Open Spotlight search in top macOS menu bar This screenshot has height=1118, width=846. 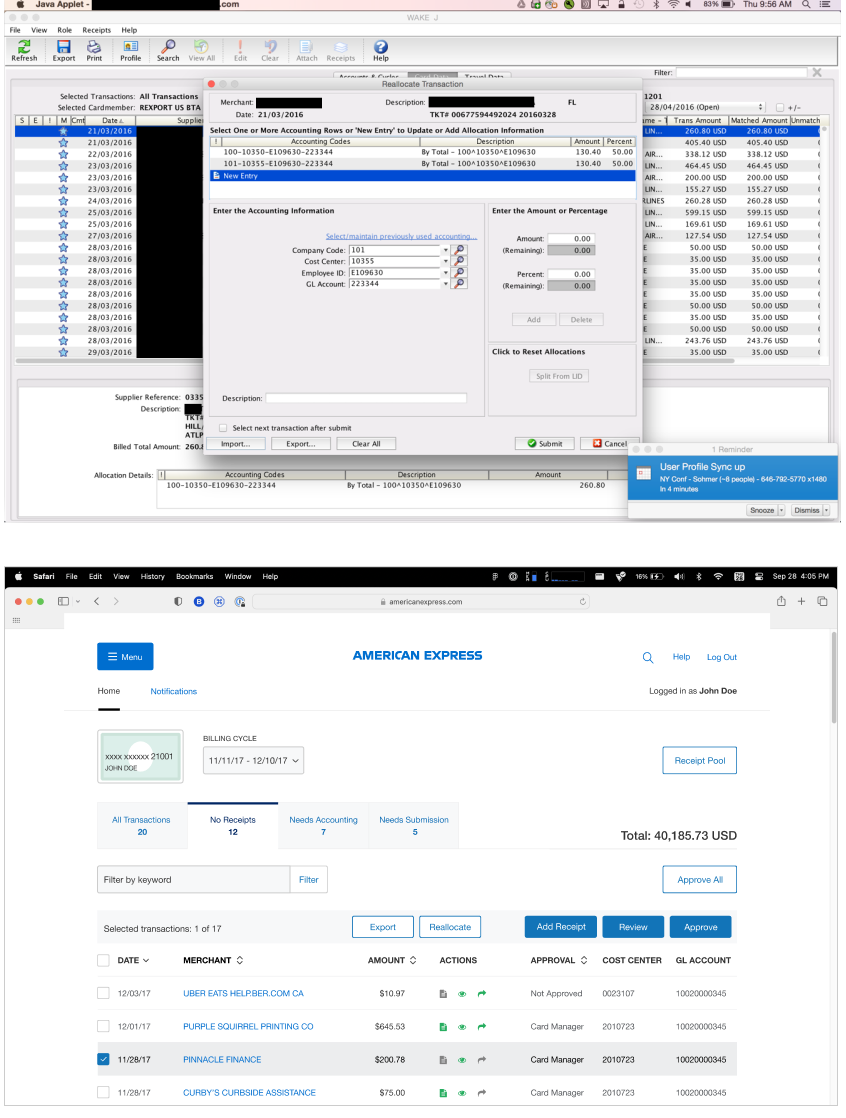click(806, 4)
